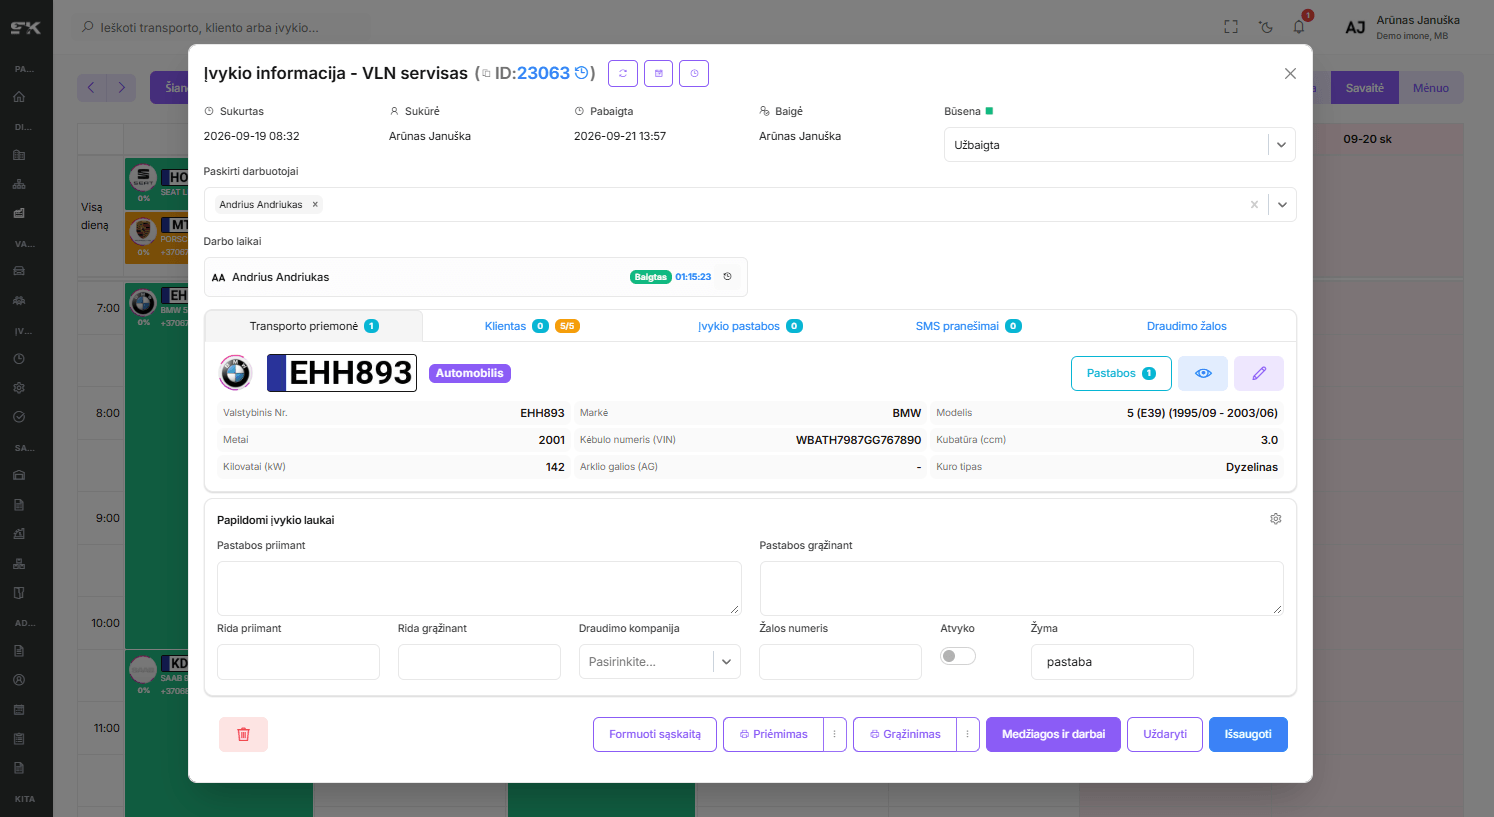Switch to the Klientas tab
Image resolution: width=1494 pixels, height=817 pixels.
[x=505, y=326]
